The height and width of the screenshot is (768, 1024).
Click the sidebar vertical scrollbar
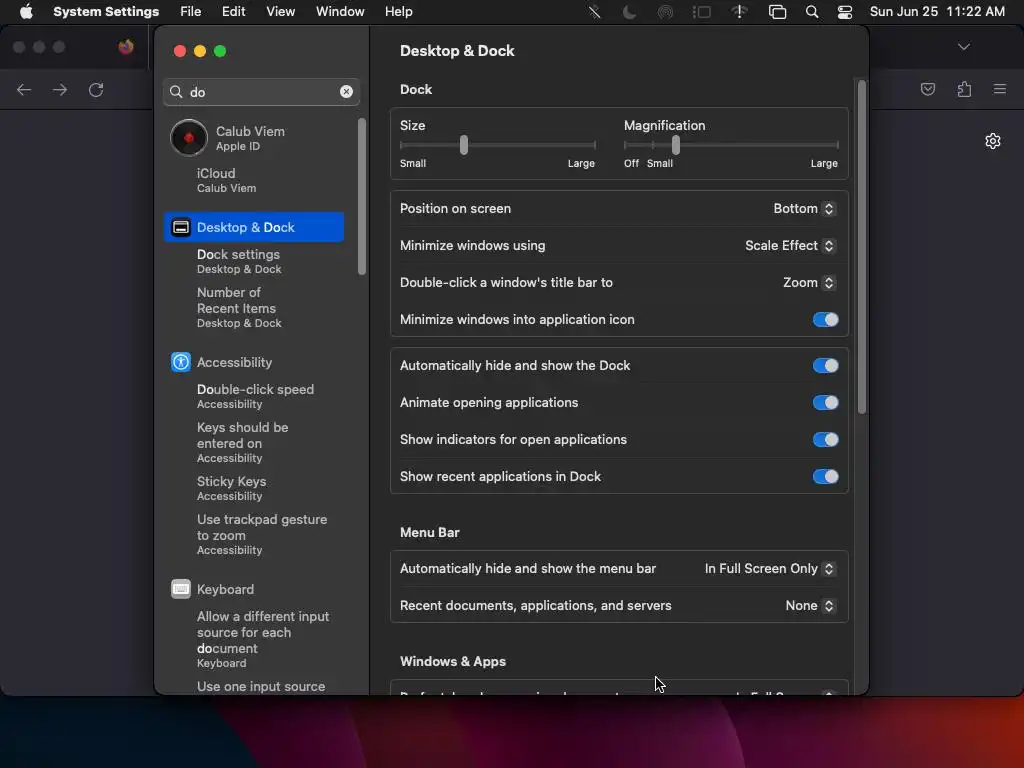(x=362, y=197)
